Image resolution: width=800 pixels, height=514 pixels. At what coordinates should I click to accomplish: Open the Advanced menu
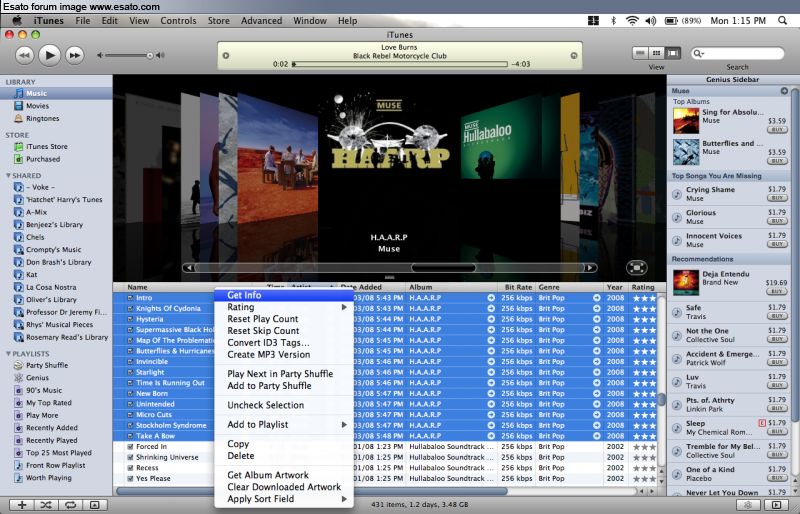[x=261, y=20]
